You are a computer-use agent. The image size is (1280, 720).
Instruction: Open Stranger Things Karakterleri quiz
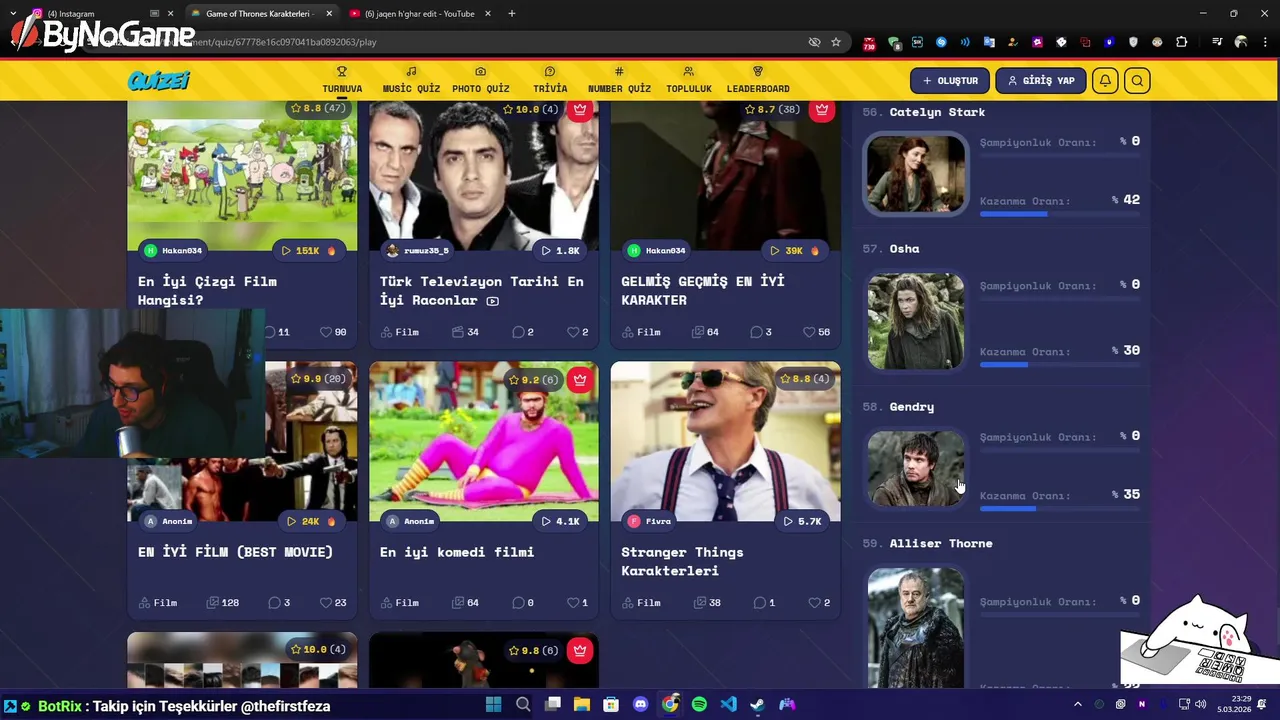point(682,561)
